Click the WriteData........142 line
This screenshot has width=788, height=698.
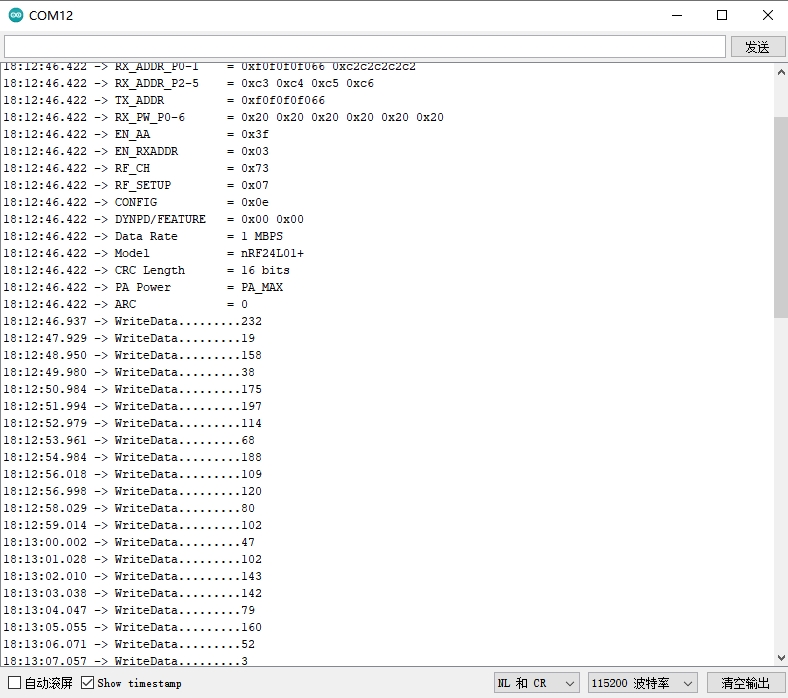tap(133, 593)
